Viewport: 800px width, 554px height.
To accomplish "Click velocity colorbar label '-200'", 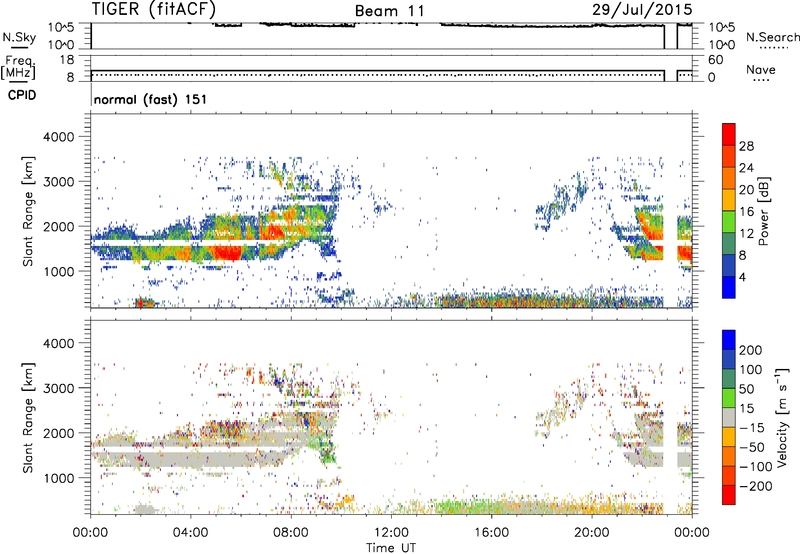I will pyautogui.click(x=756, y=486).
